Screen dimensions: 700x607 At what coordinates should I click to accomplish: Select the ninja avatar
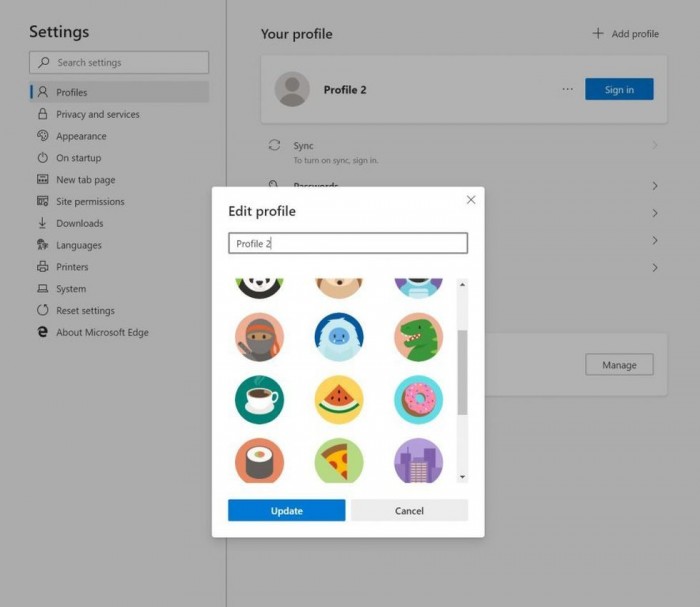click(x=259, y=337)
